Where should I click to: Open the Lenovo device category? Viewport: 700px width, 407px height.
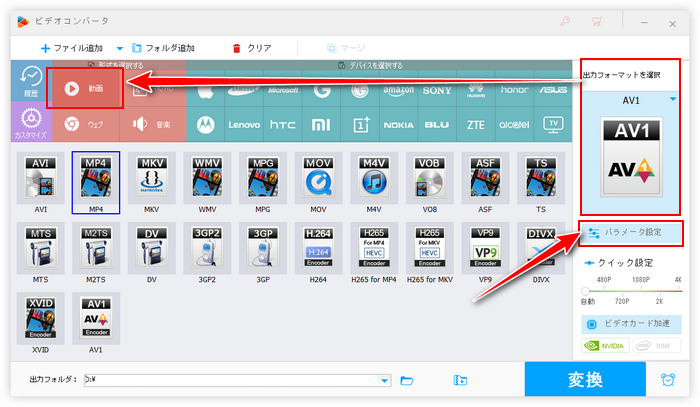pos(244,125)
